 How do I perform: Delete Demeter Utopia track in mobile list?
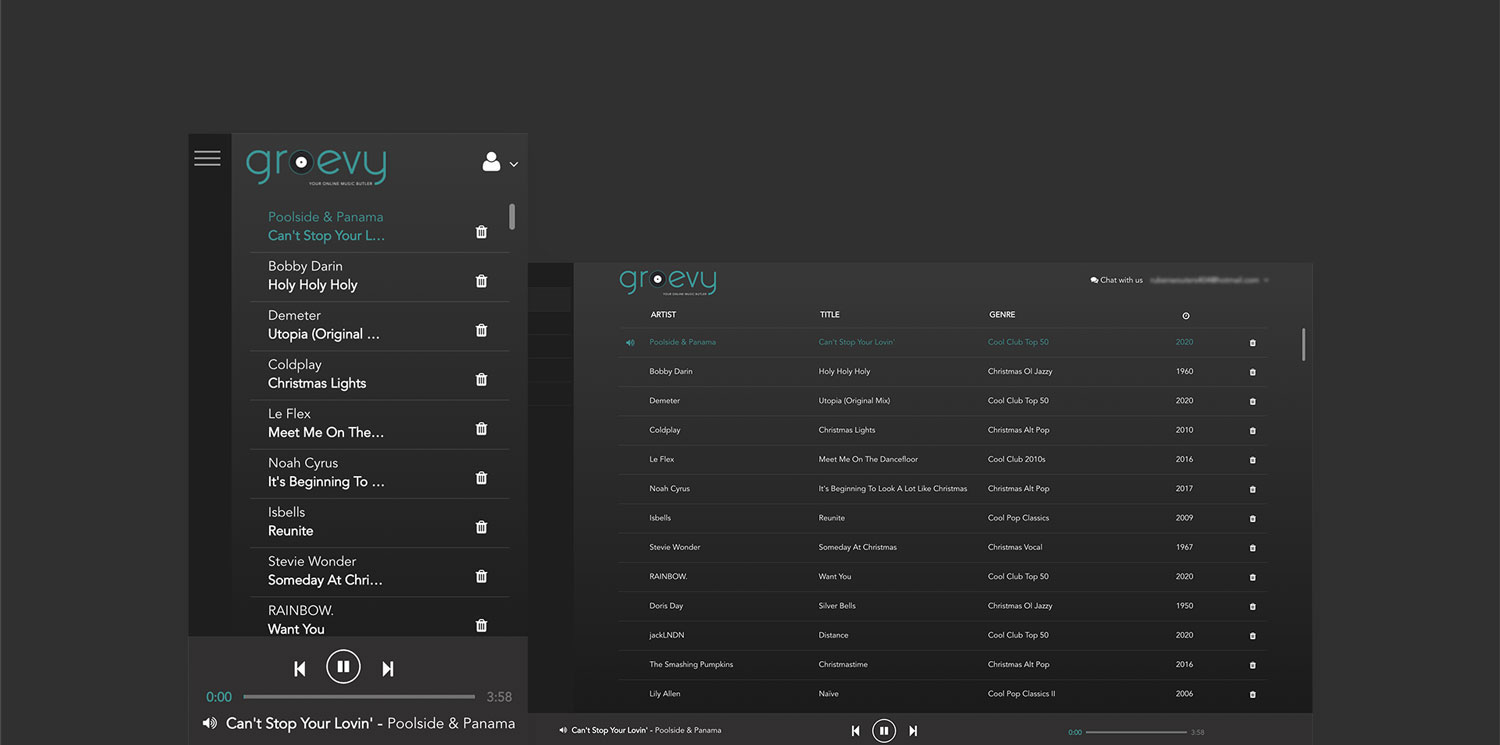pos(481,330)
